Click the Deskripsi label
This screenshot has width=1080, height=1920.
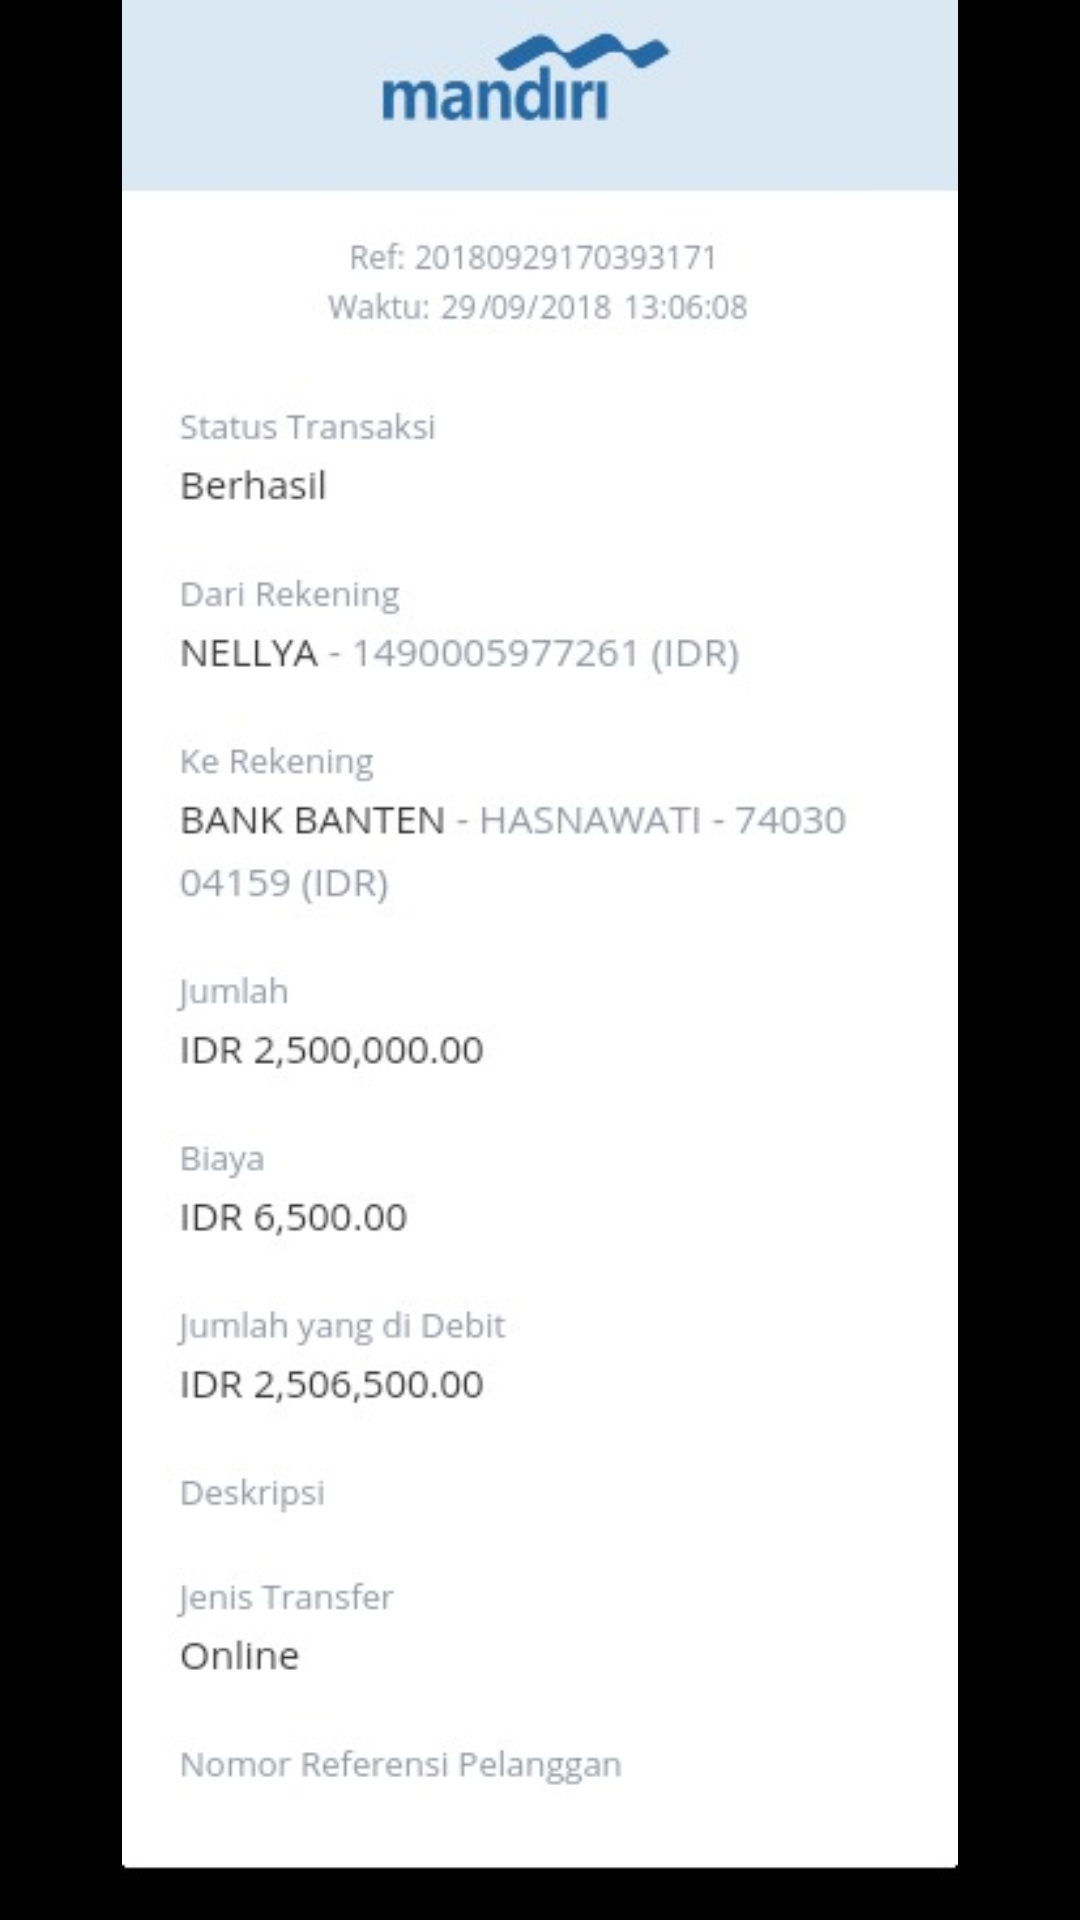(x=252, y=1492)
